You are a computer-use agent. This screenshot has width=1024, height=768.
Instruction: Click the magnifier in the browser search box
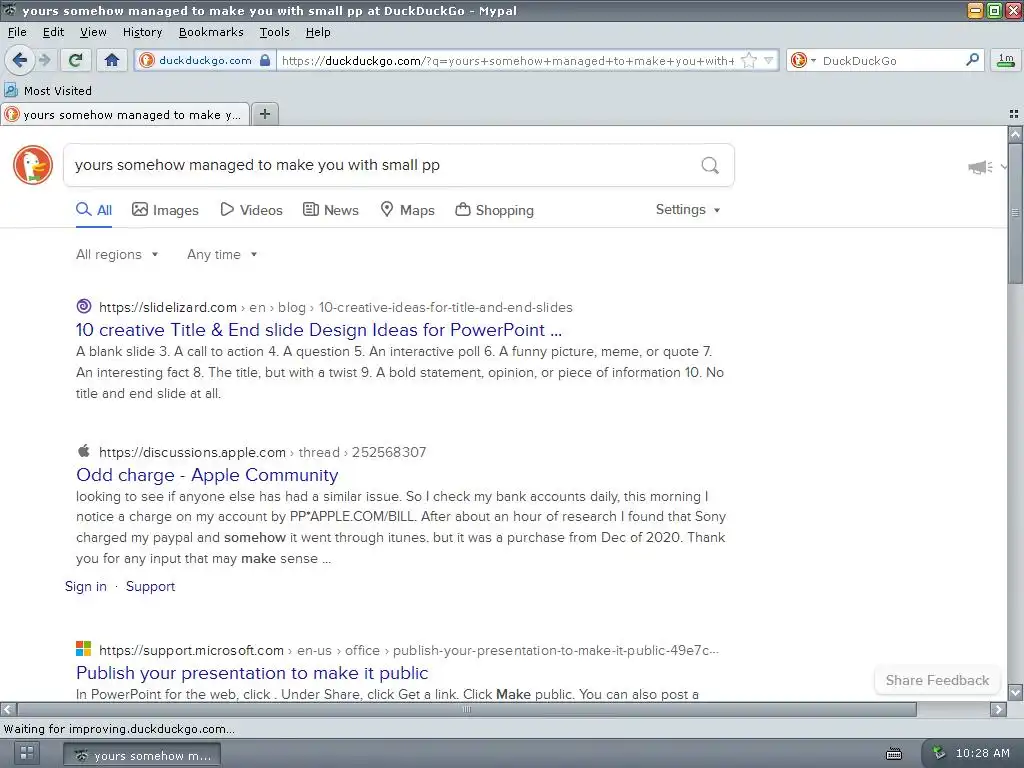(x=972, y=60)
